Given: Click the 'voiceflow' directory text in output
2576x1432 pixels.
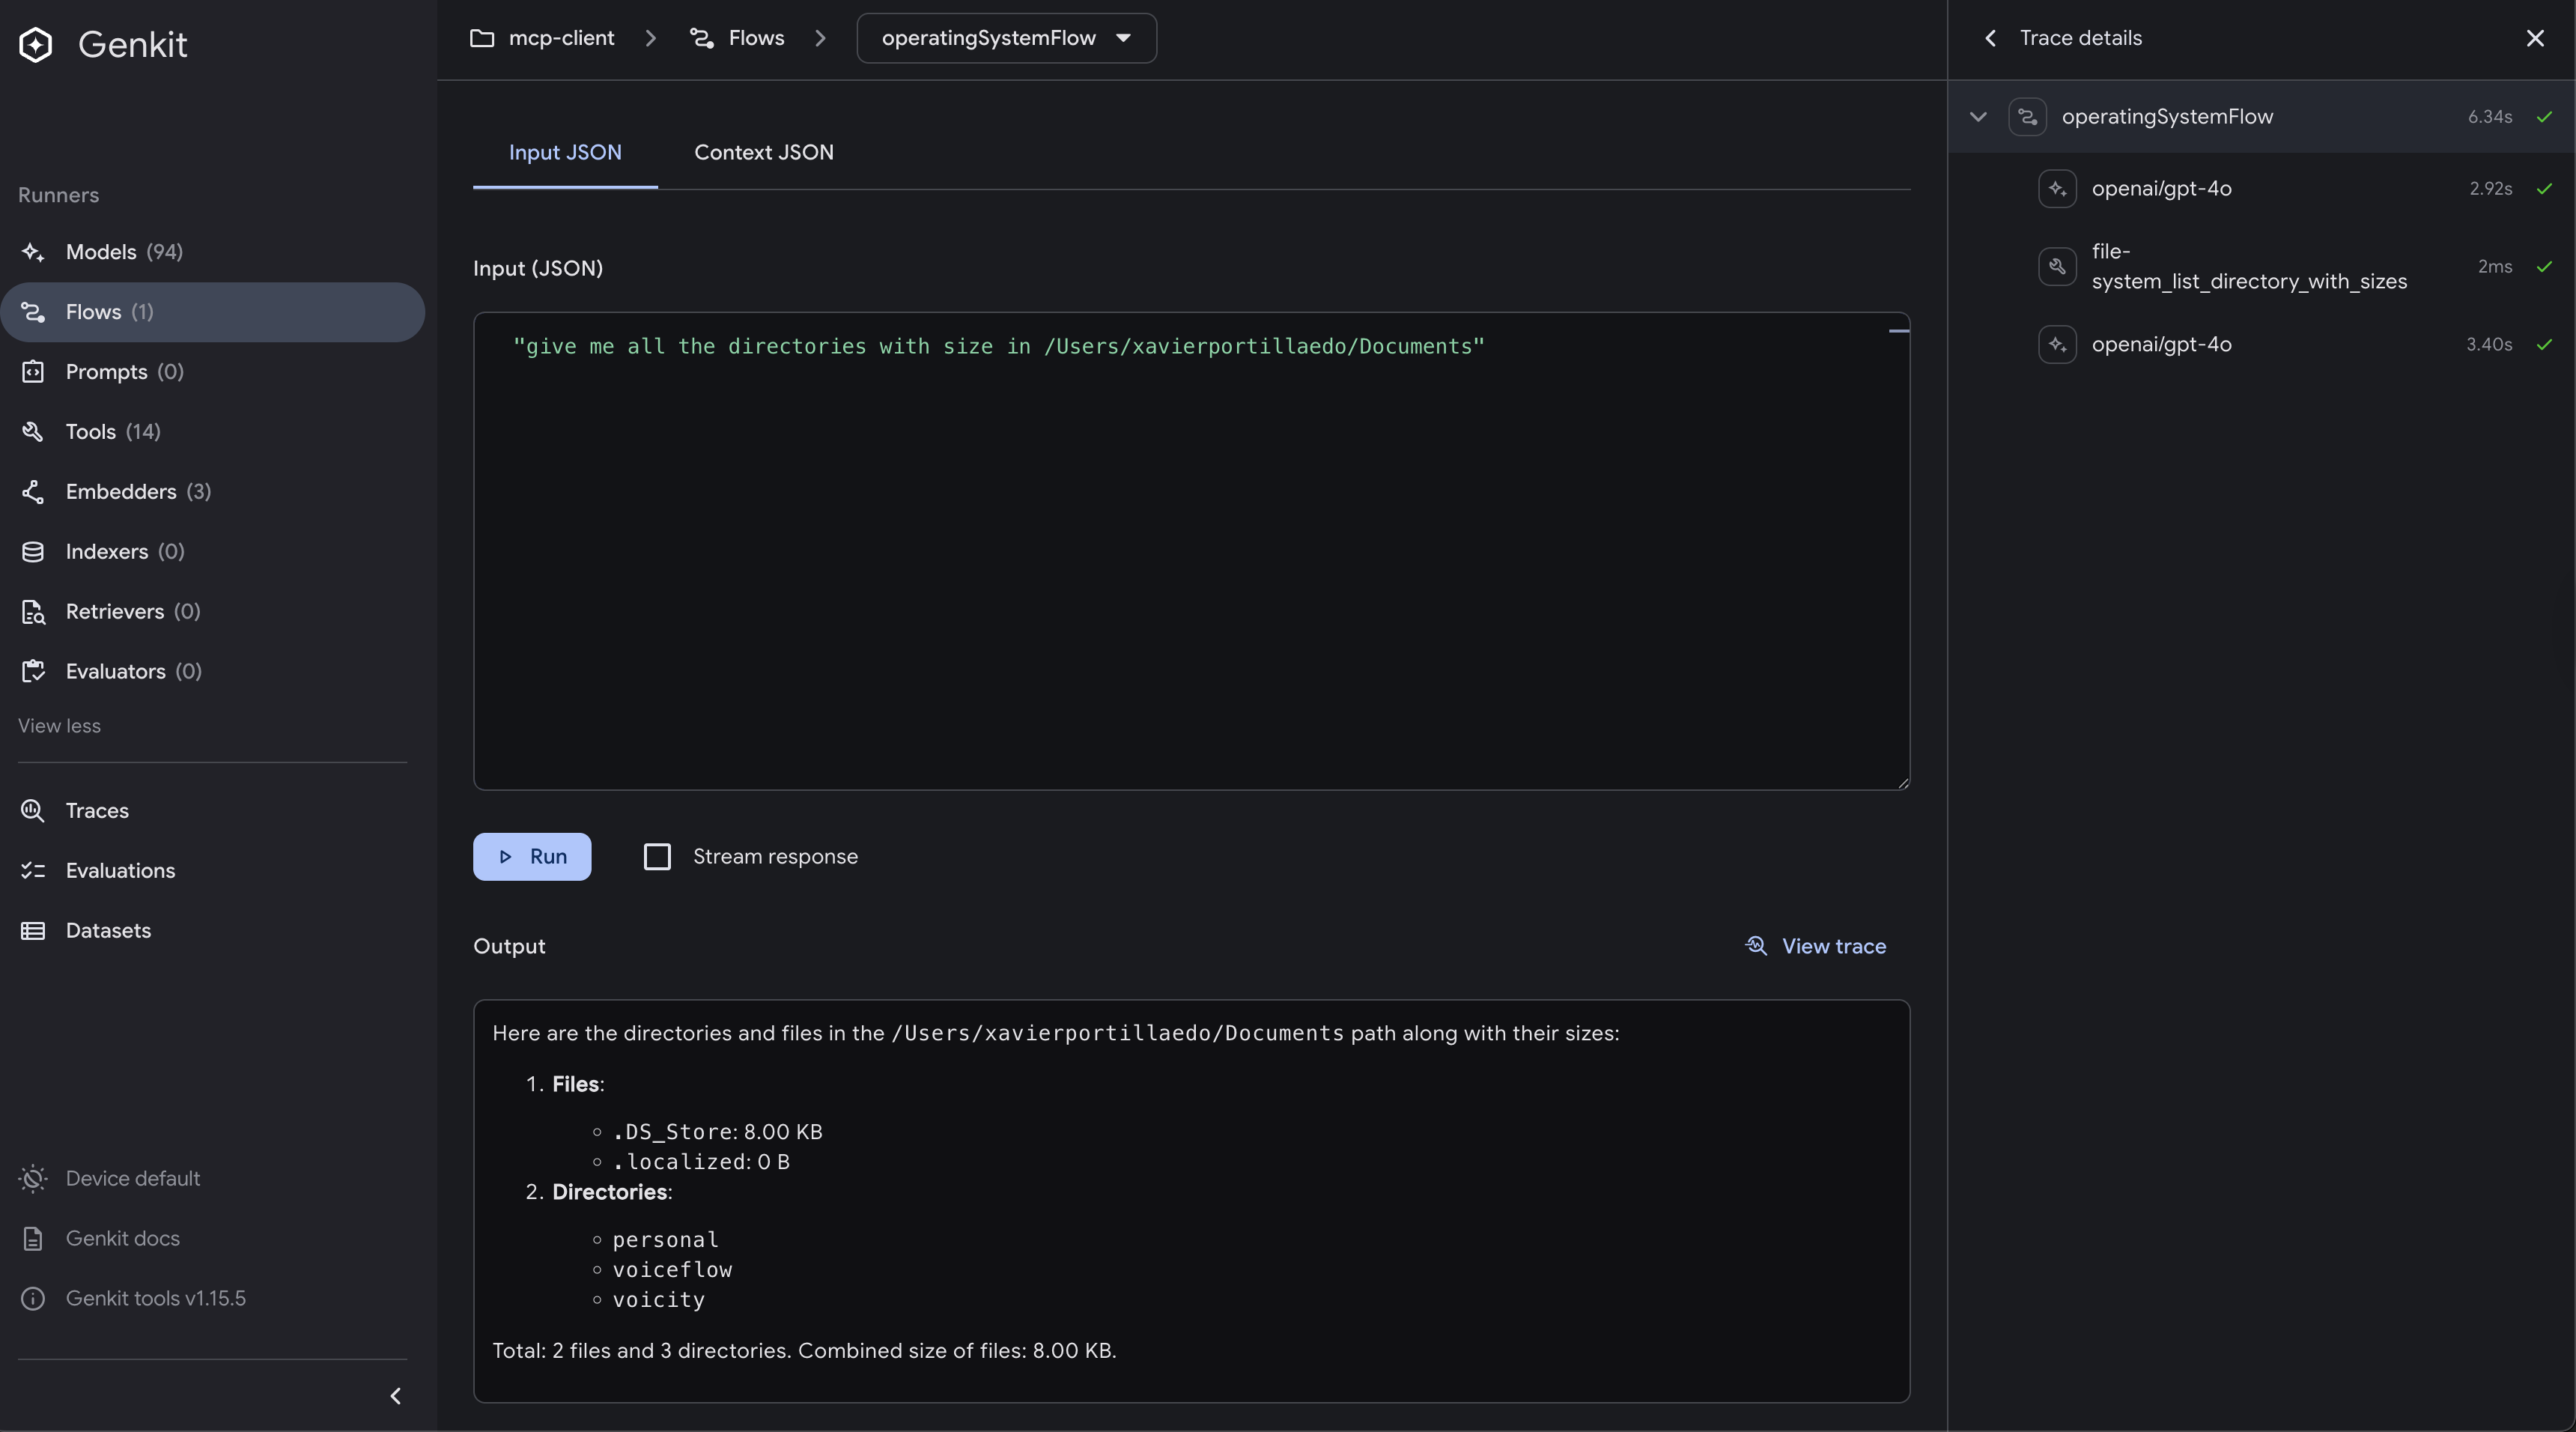Looking at the screenshot, I should pos(672,1270).
